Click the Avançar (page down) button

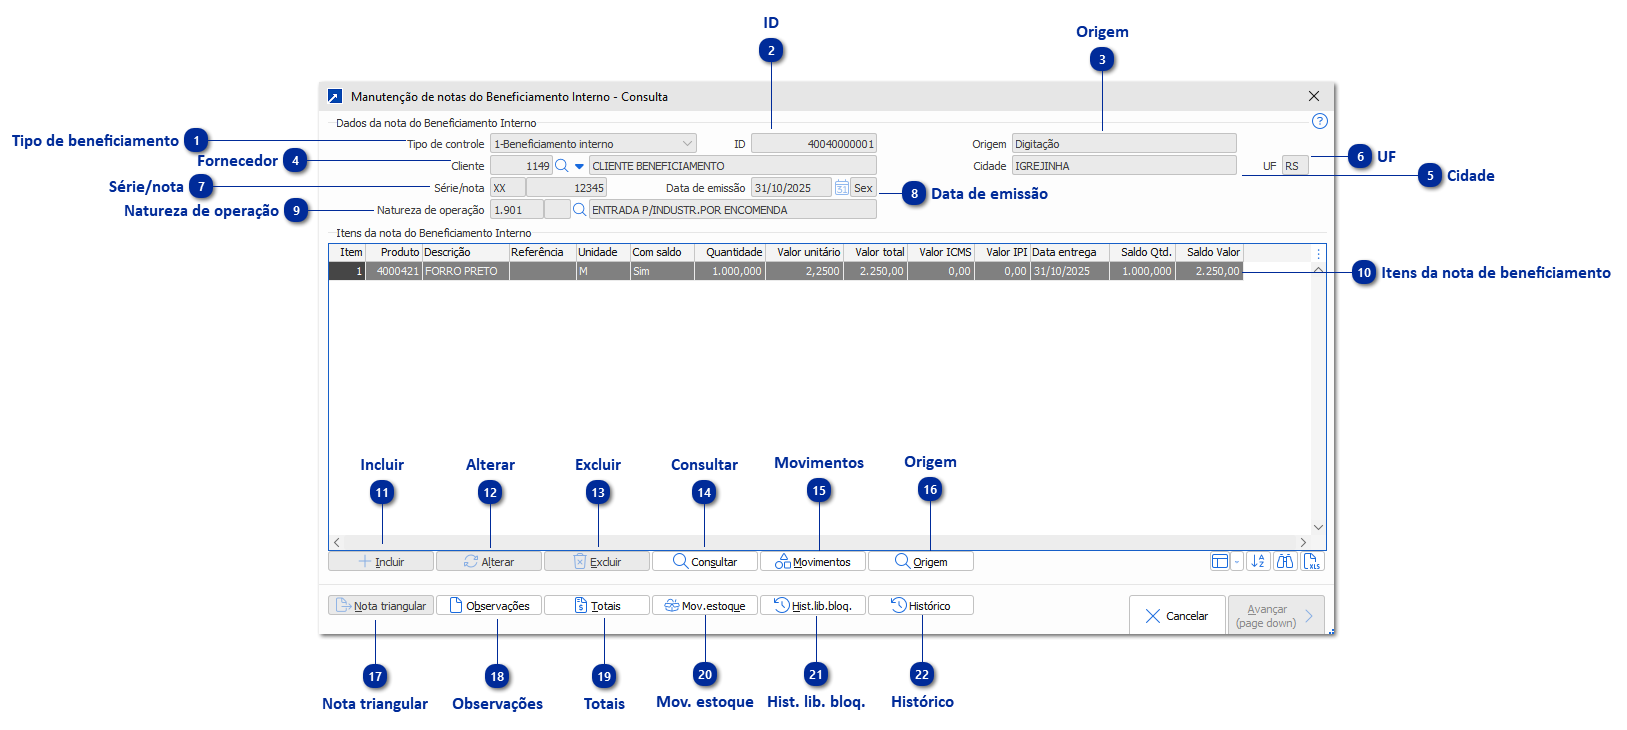pos(1277,616)
